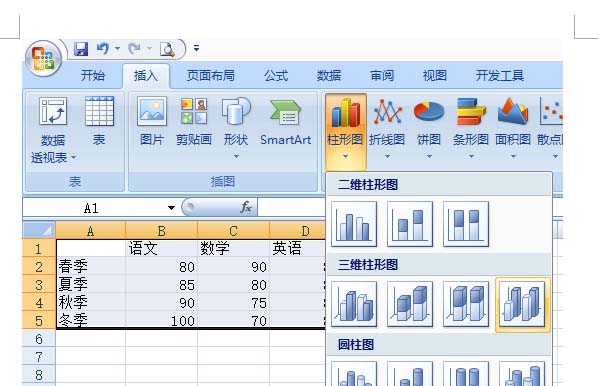Go to the 公式 tab
The width and height of the screenshot is (610, 386).
[x=276, y=75]
